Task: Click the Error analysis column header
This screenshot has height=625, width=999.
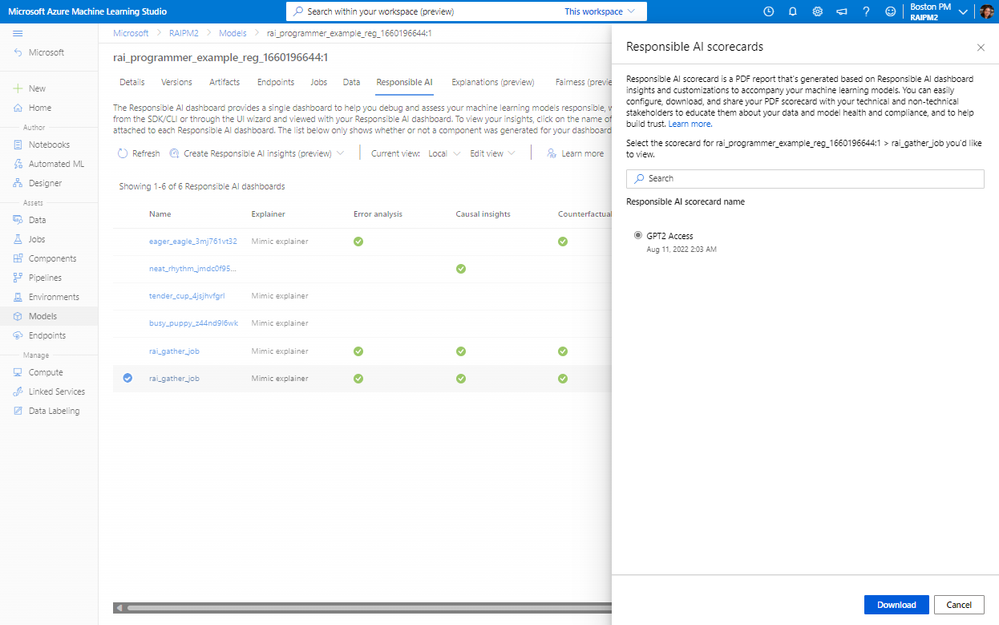Action: click(378, 214)
